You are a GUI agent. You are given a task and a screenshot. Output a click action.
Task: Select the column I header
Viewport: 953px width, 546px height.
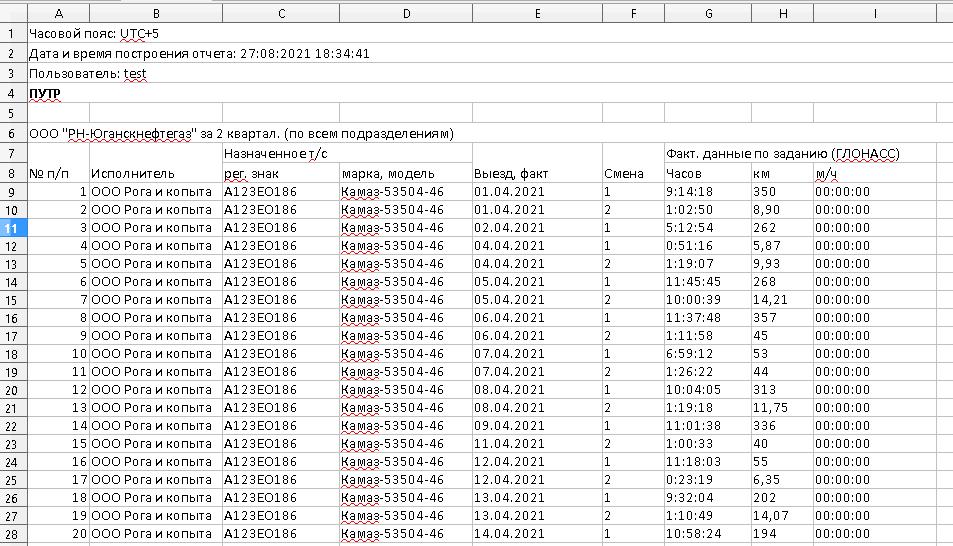tap(874, 13)
